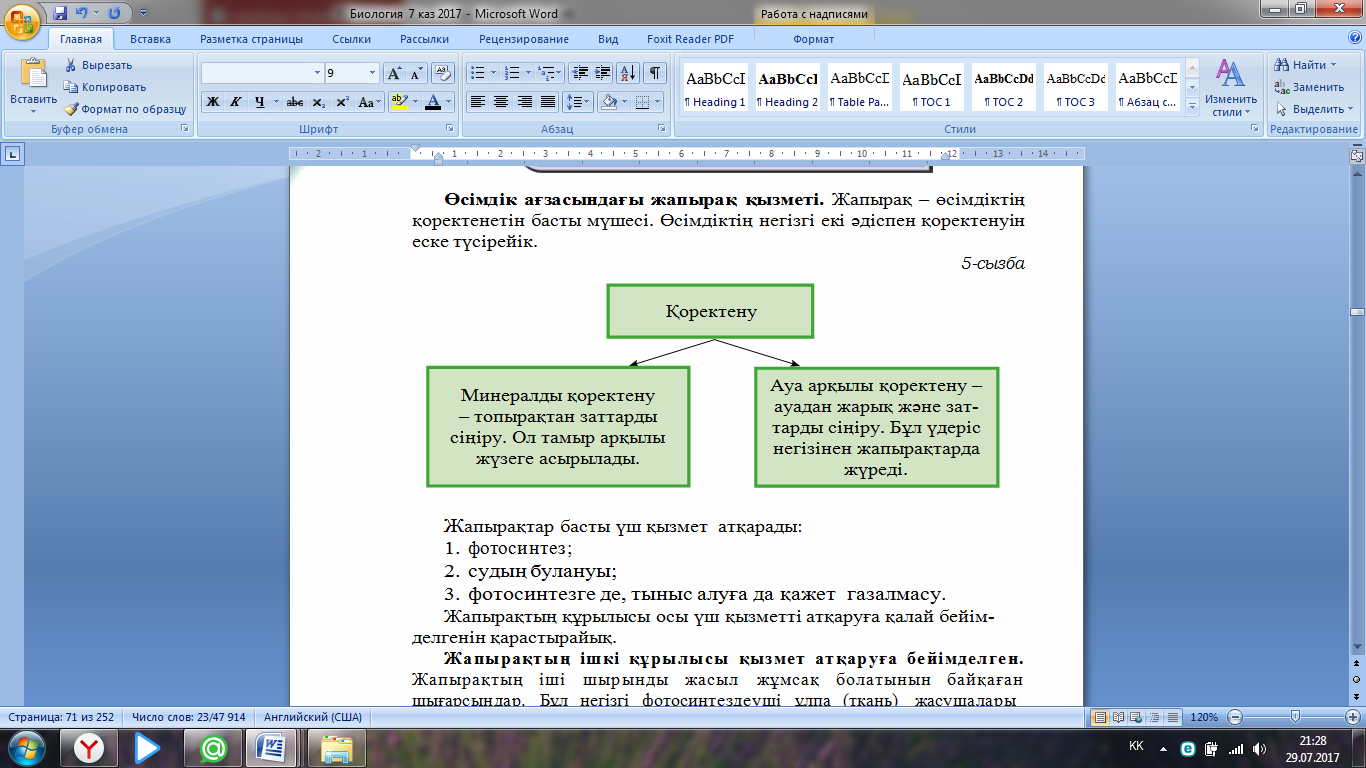
Task: Click the Вставить paste button
Action: (33, 87)
